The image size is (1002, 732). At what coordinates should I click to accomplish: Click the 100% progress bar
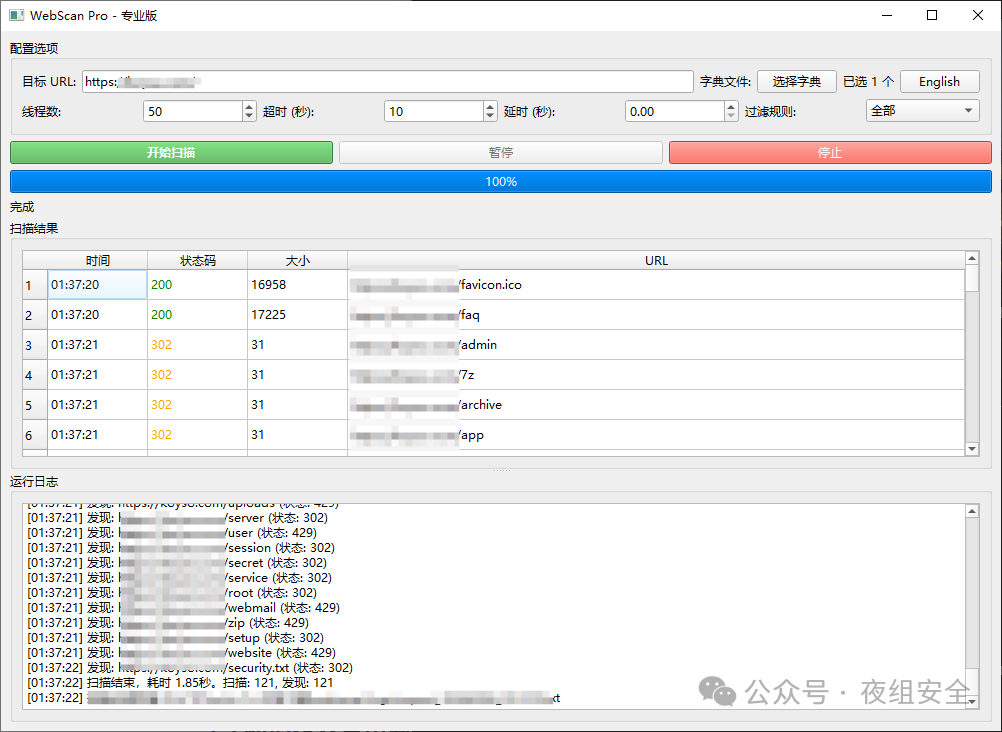(x=501, y=182)
